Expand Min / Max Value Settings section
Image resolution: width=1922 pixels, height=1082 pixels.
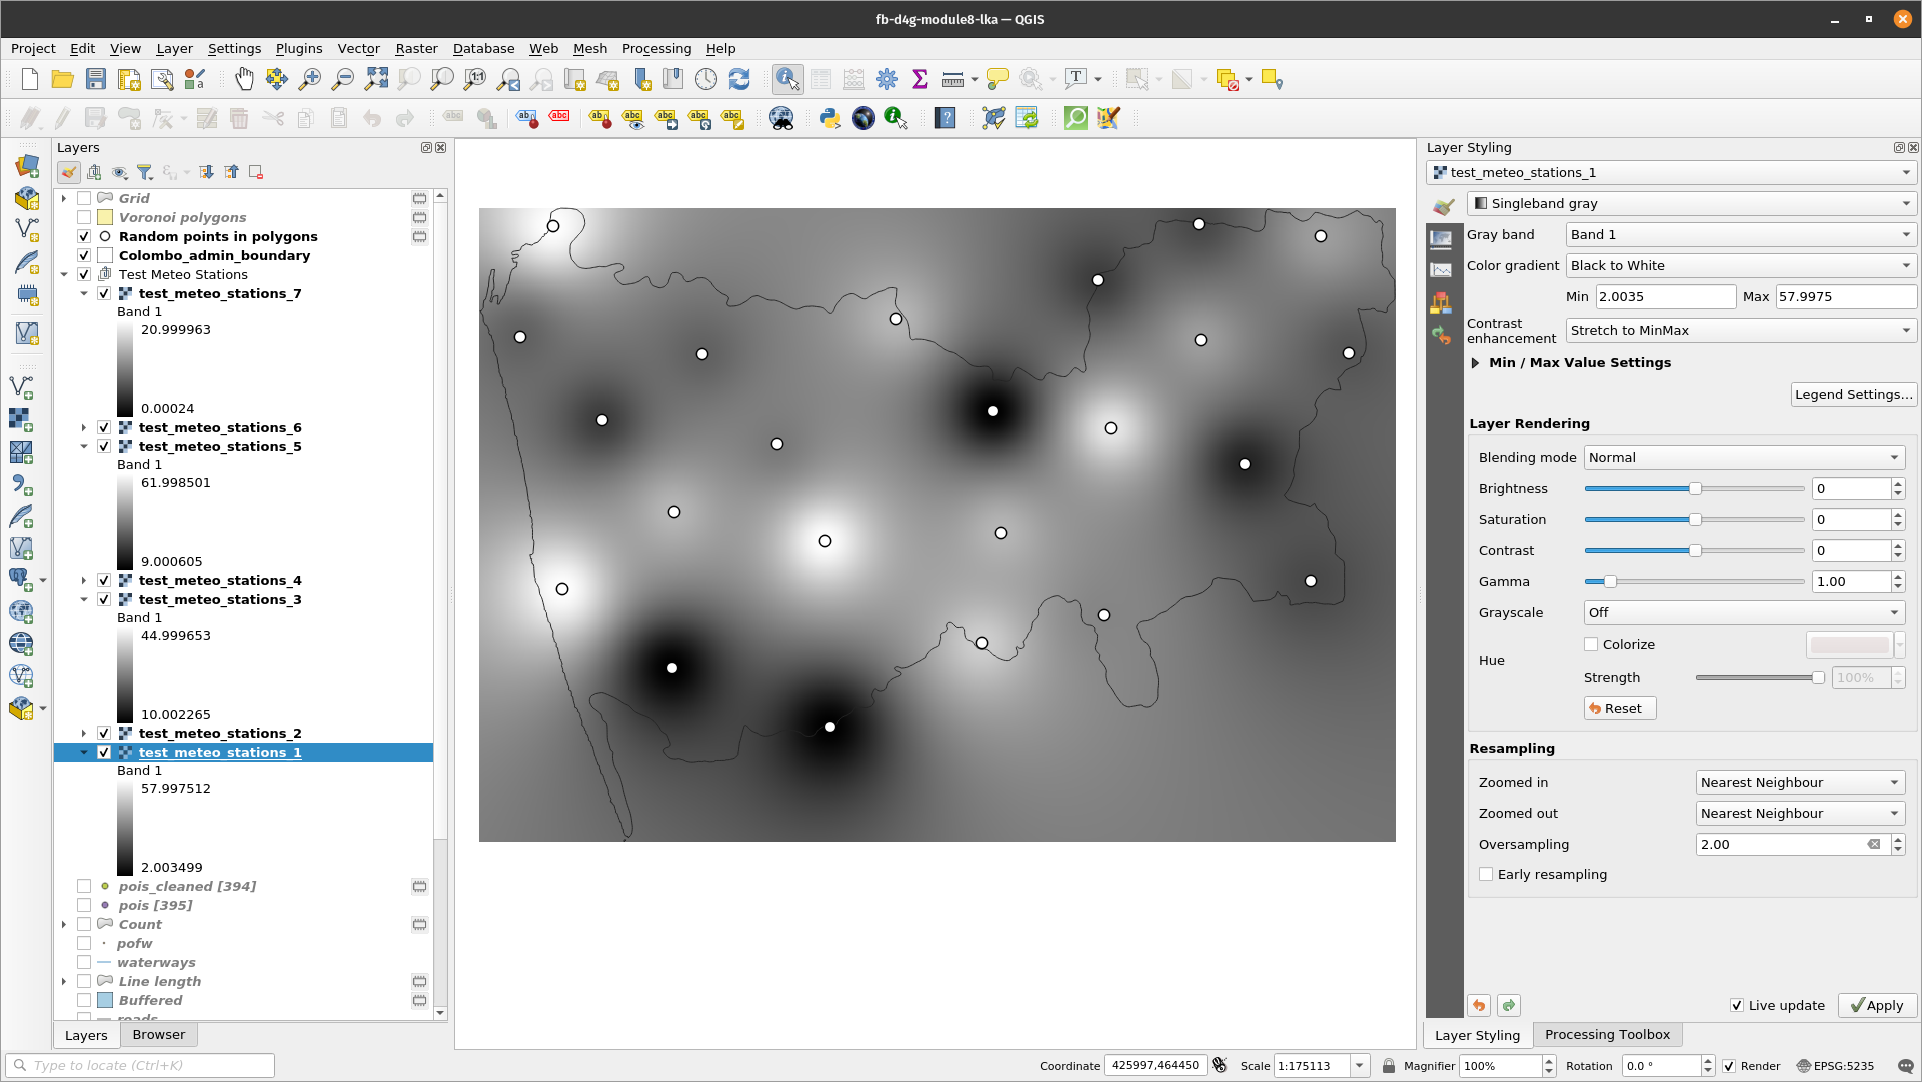1476,363
